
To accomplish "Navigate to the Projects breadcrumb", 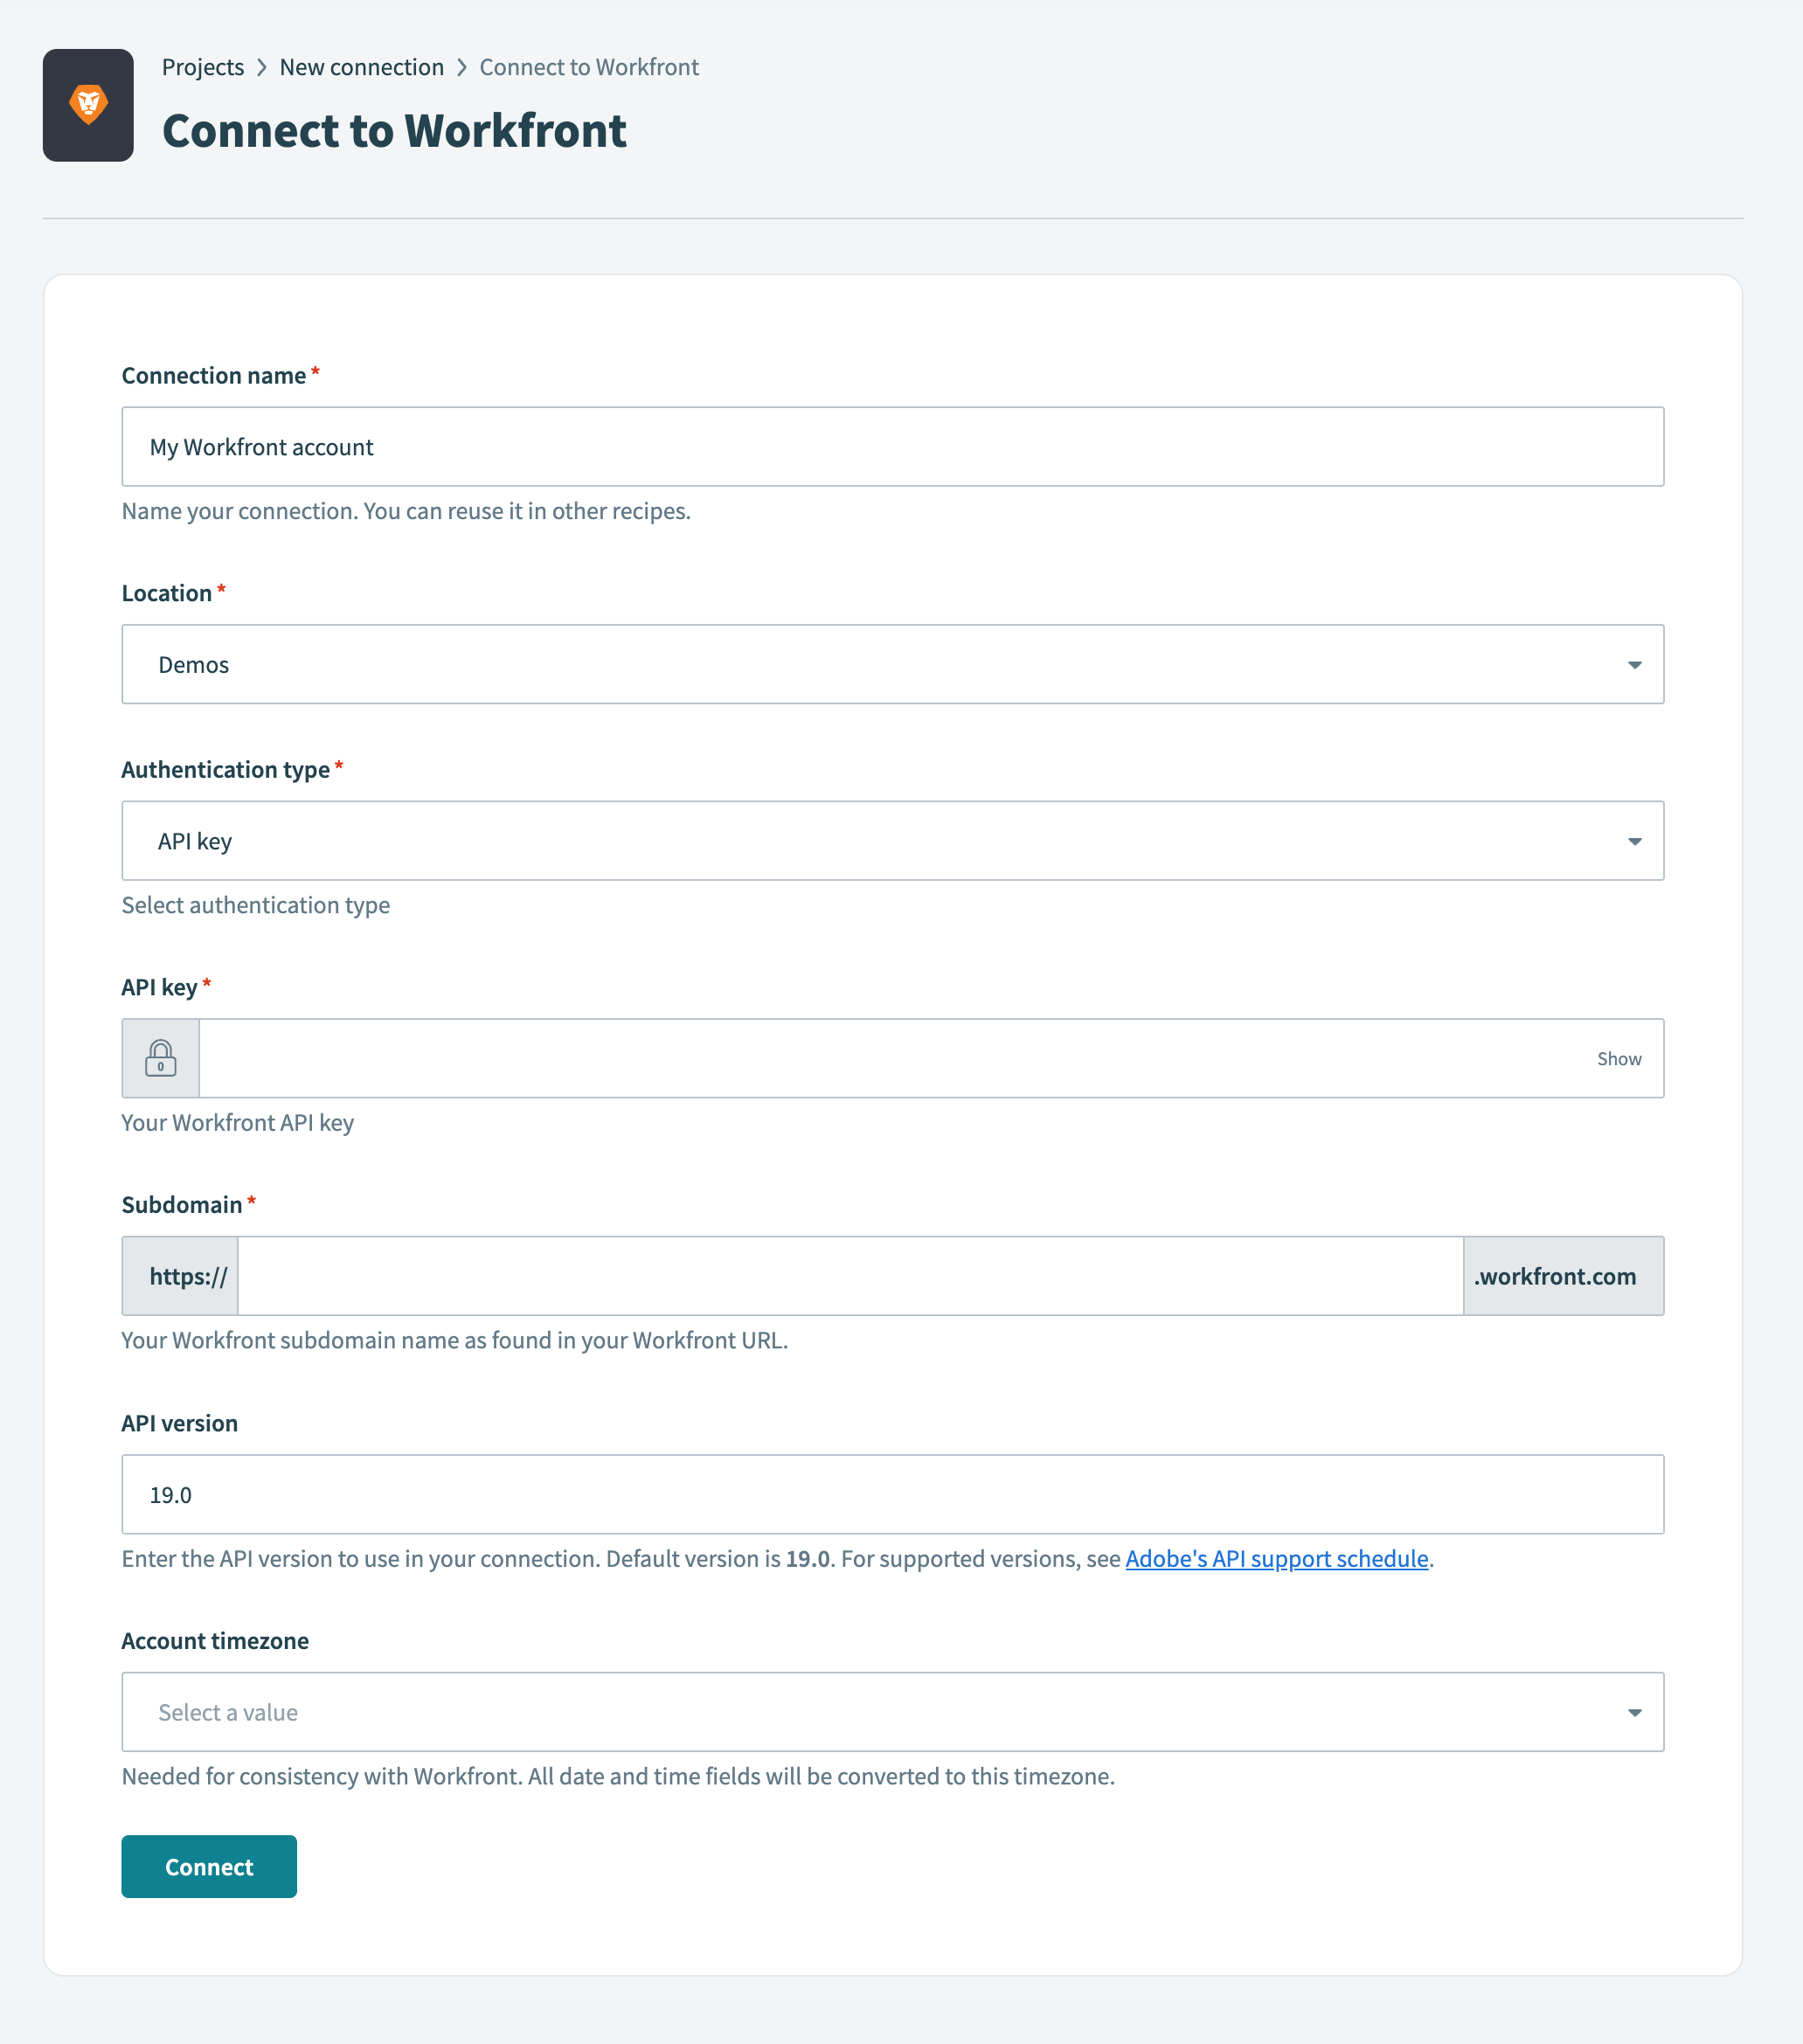I will click(203, 67).
